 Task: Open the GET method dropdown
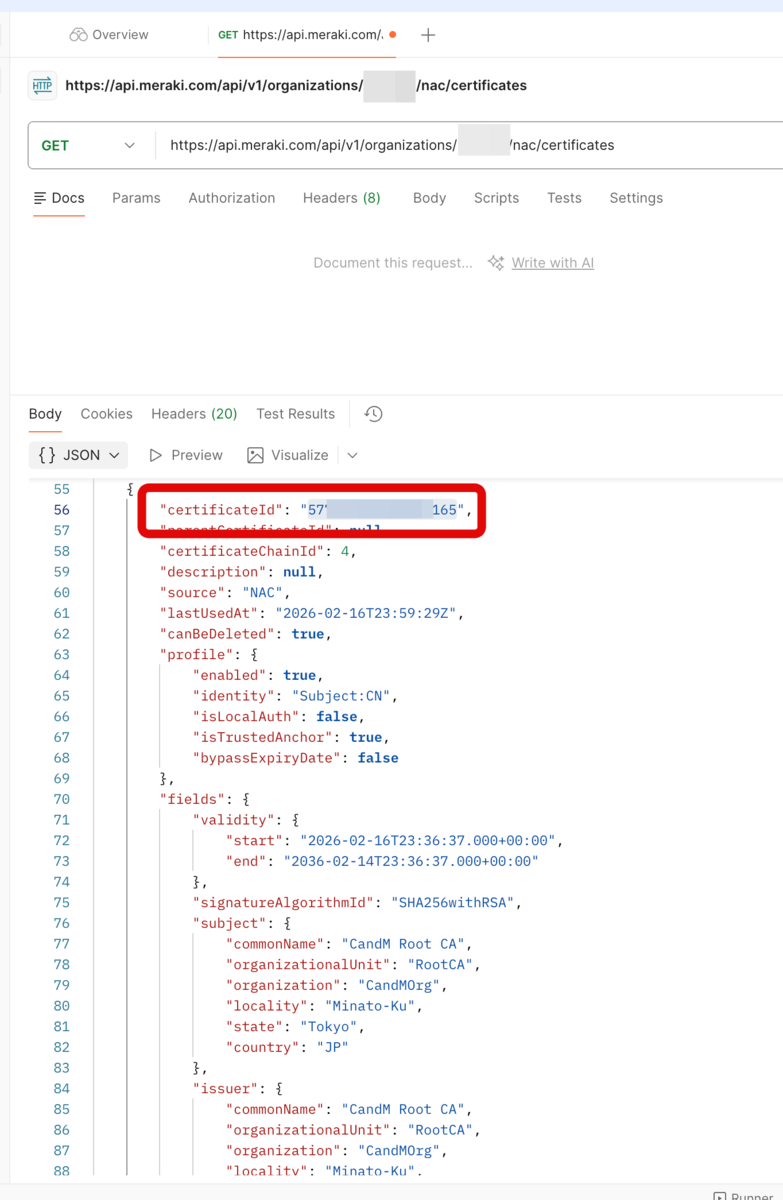point(88,145)
